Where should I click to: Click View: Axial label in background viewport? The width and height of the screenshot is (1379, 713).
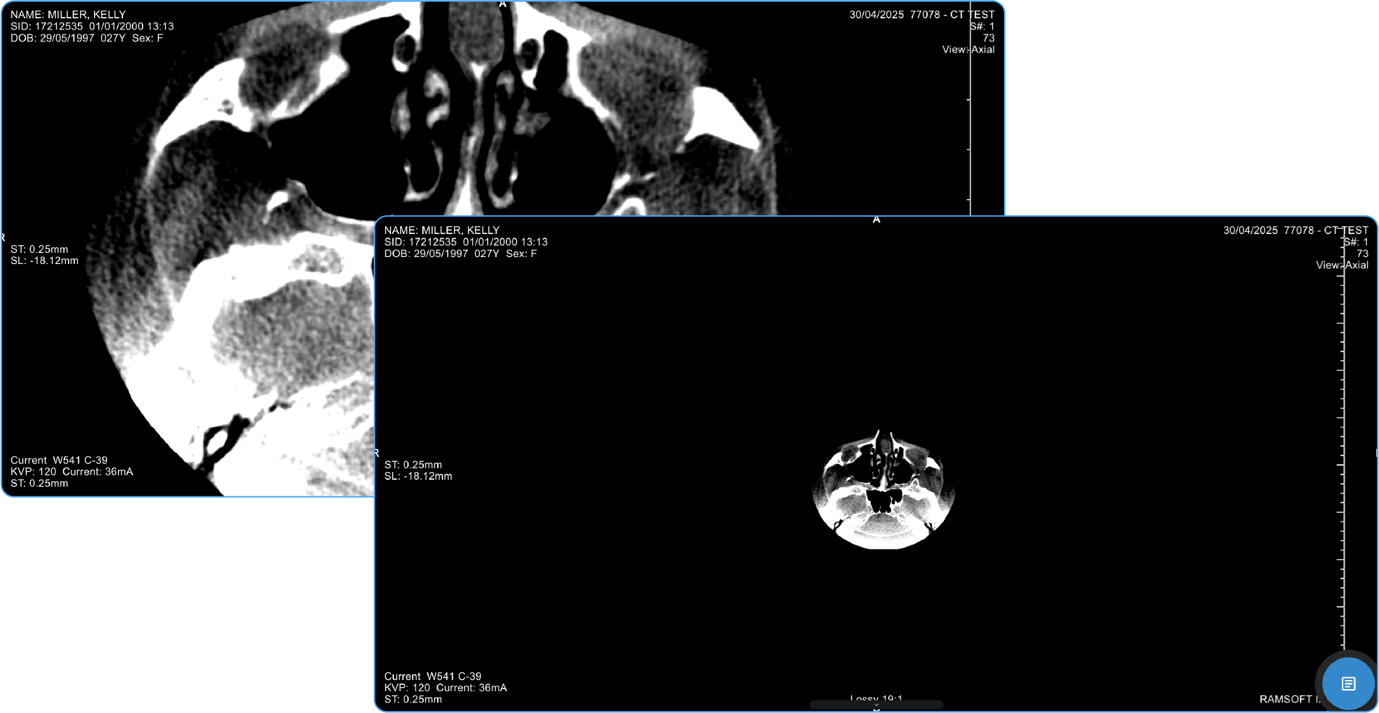point(968,49)
